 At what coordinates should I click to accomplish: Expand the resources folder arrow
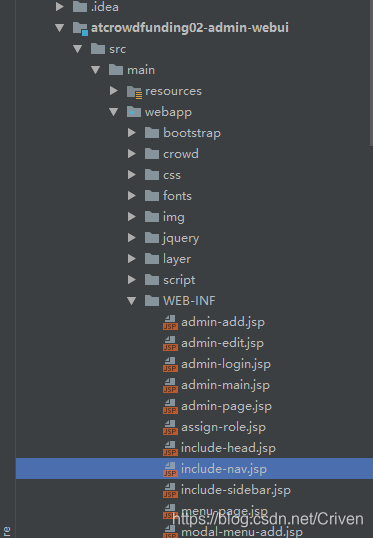(114, 91)
